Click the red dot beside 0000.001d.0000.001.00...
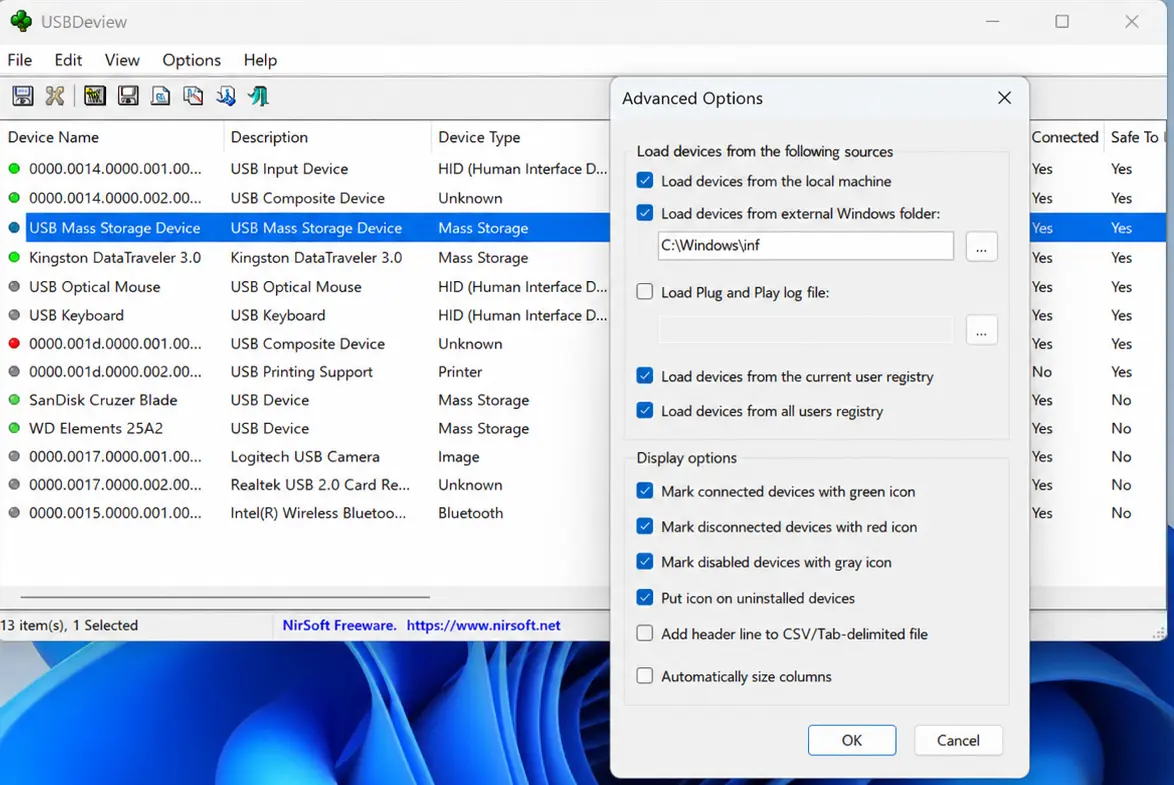 pyautogui.click(x=14, y=344)
